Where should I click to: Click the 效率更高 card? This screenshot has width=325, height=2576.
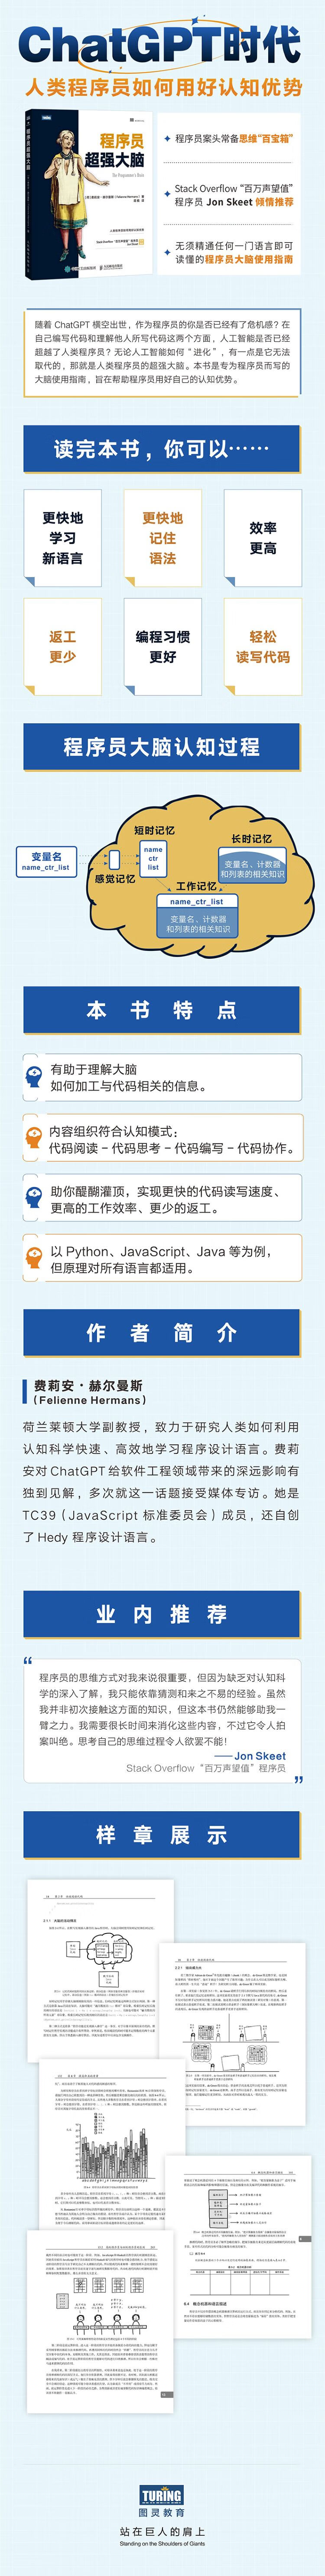263,538
